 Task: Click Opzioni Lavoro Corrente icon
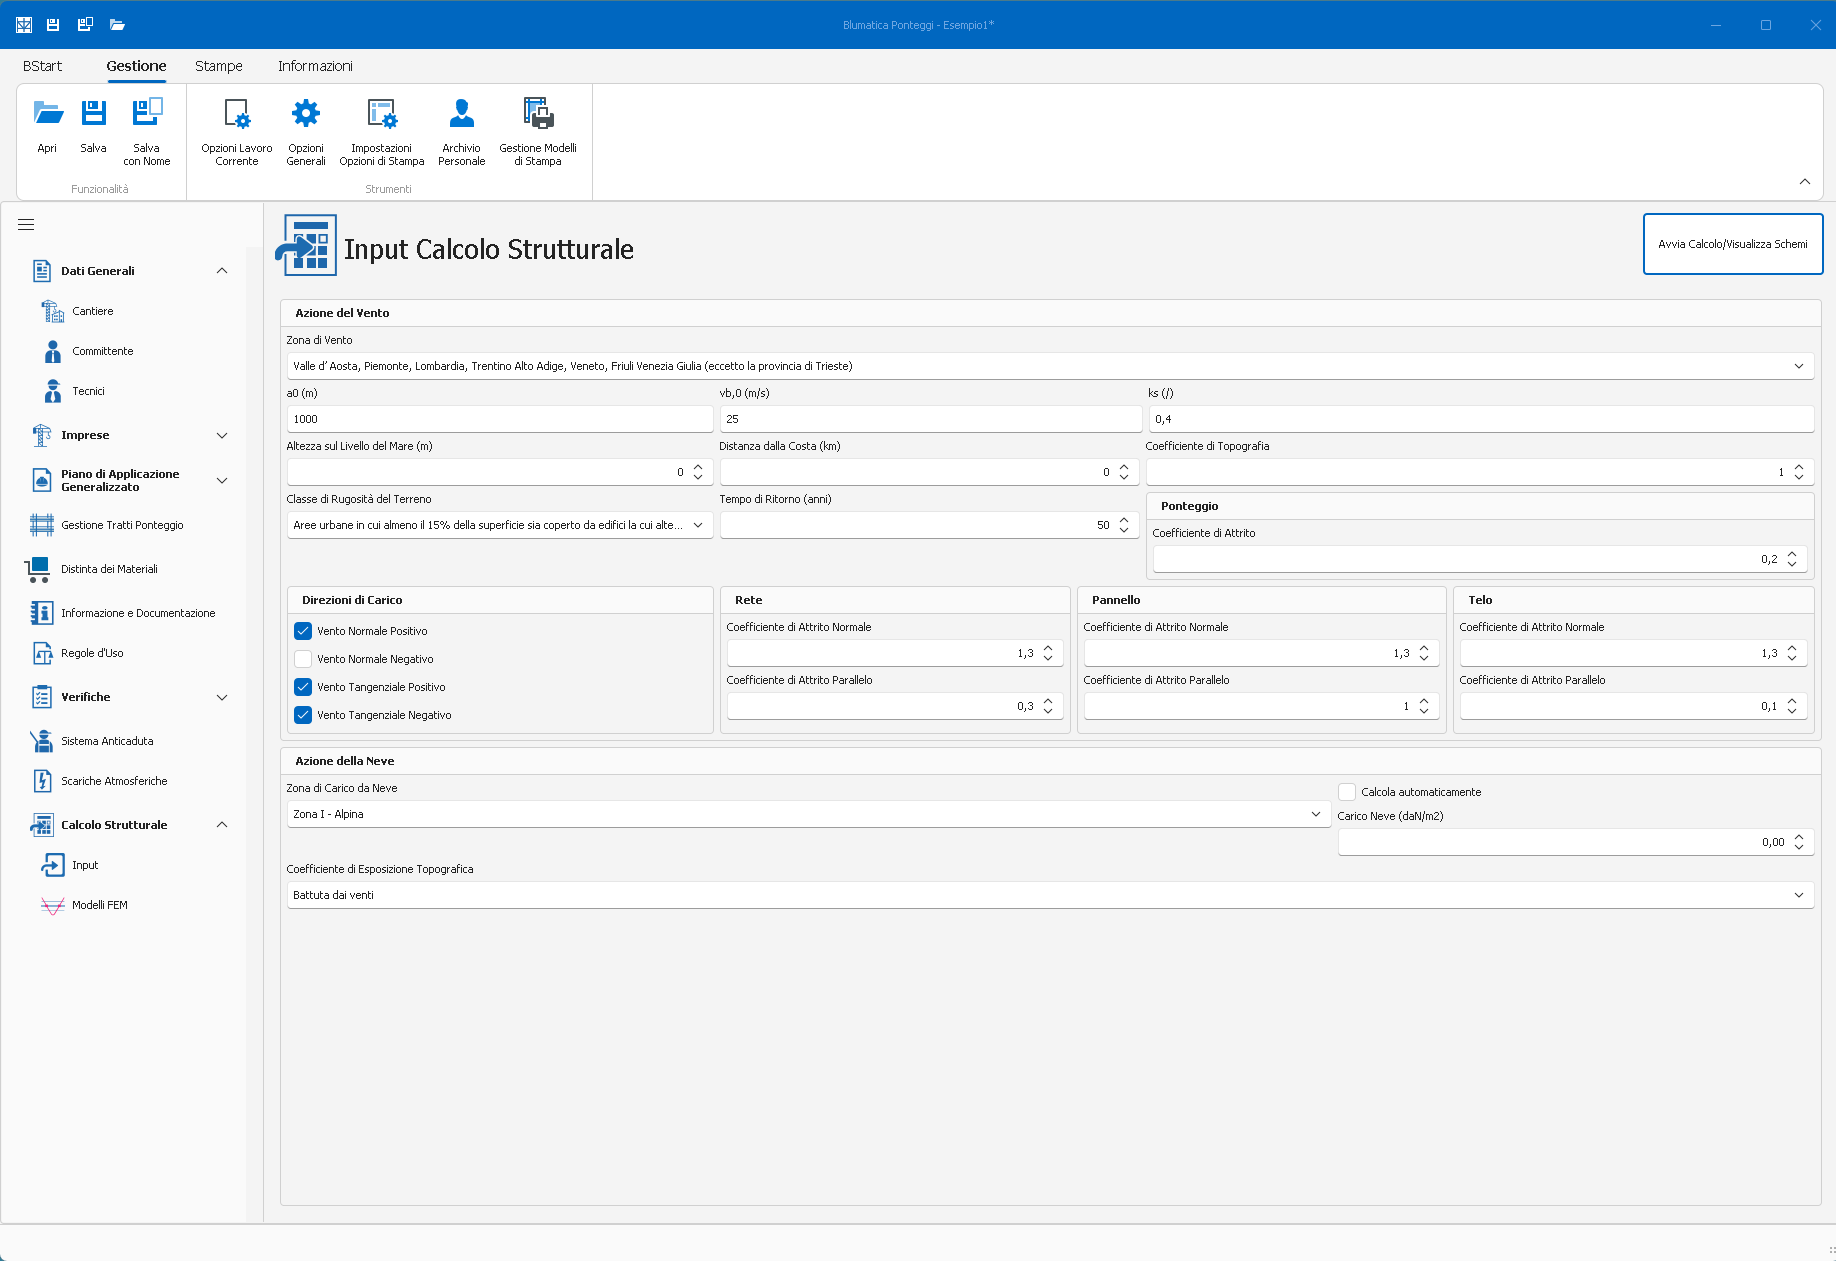(x=237, y=114)
